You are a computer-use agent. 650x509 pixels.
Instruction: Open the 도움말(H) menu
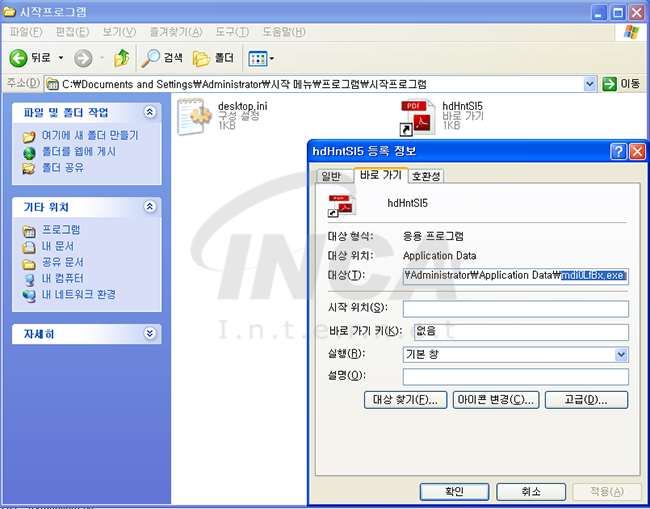284,32
